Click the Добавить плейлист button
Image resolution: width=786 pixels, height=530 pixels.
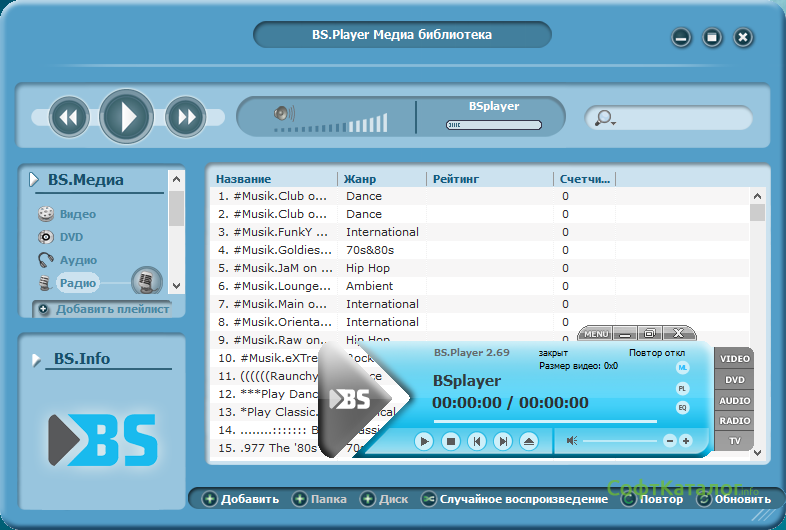point(102,309)
